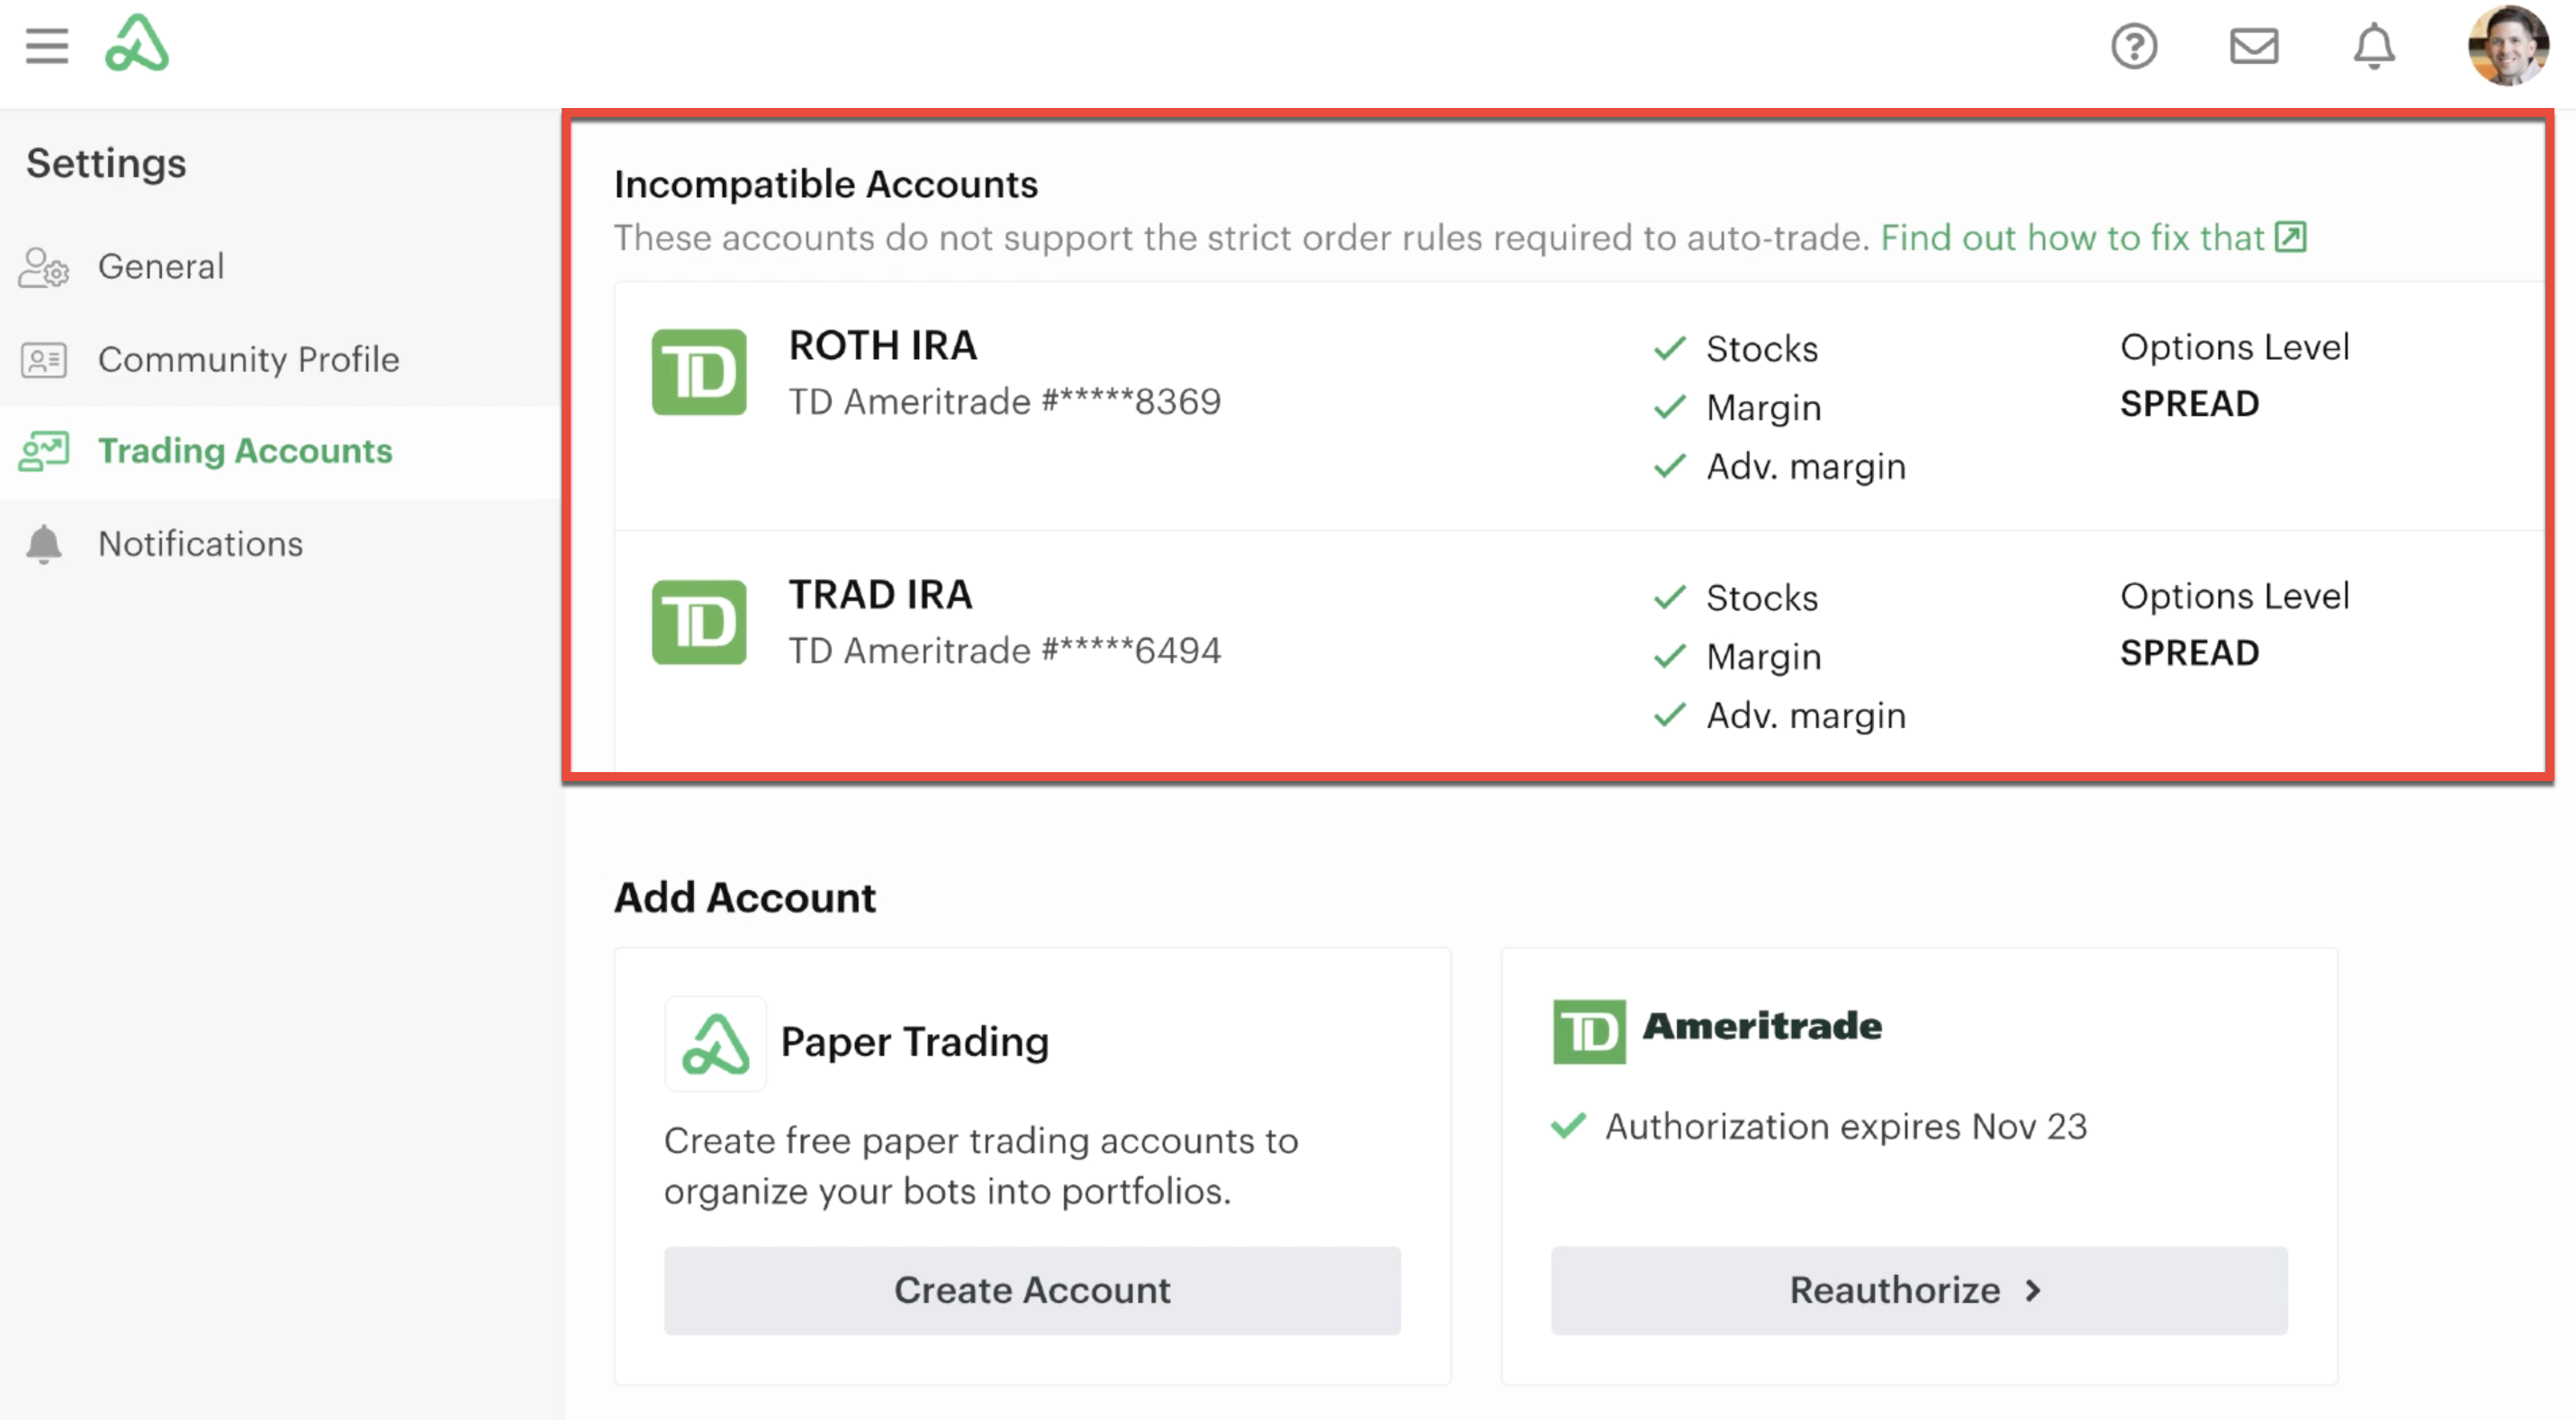The image size is (2576, 1420).
Task: Click the chevron on Reauthorize button
Action: 2032,1290
